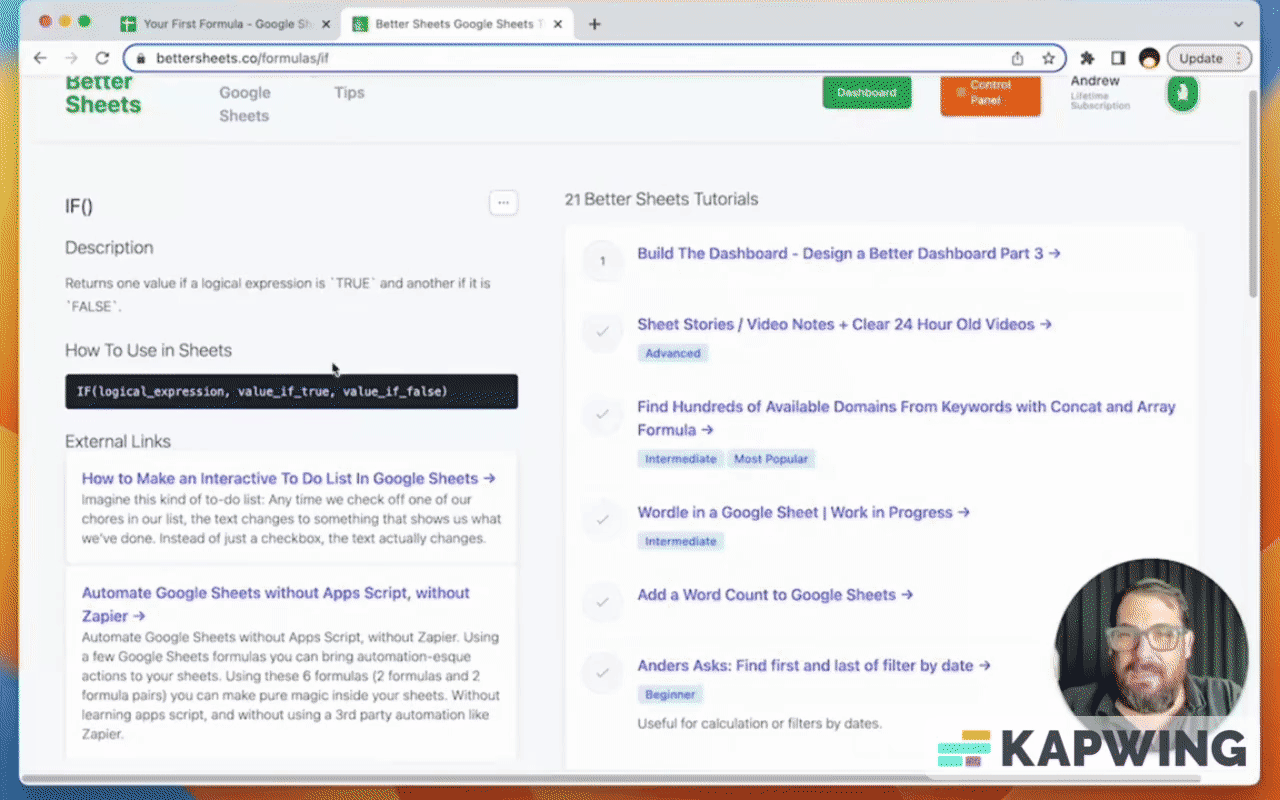Click the 'Description' heading
The image size is (1280, 800).
(109, 247)
